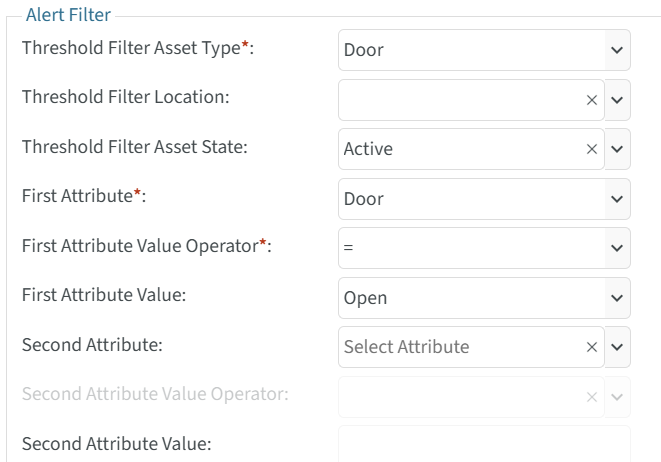Click the Select Attribute placeholder field

(x=460, y=347)
